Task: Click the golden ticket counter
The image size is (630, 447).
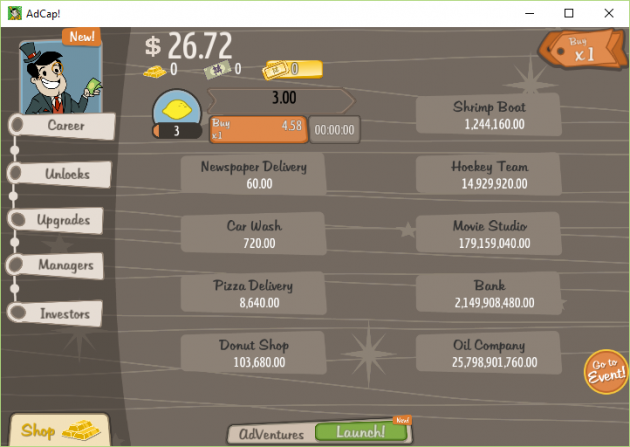Action: [x=292, y=70]
